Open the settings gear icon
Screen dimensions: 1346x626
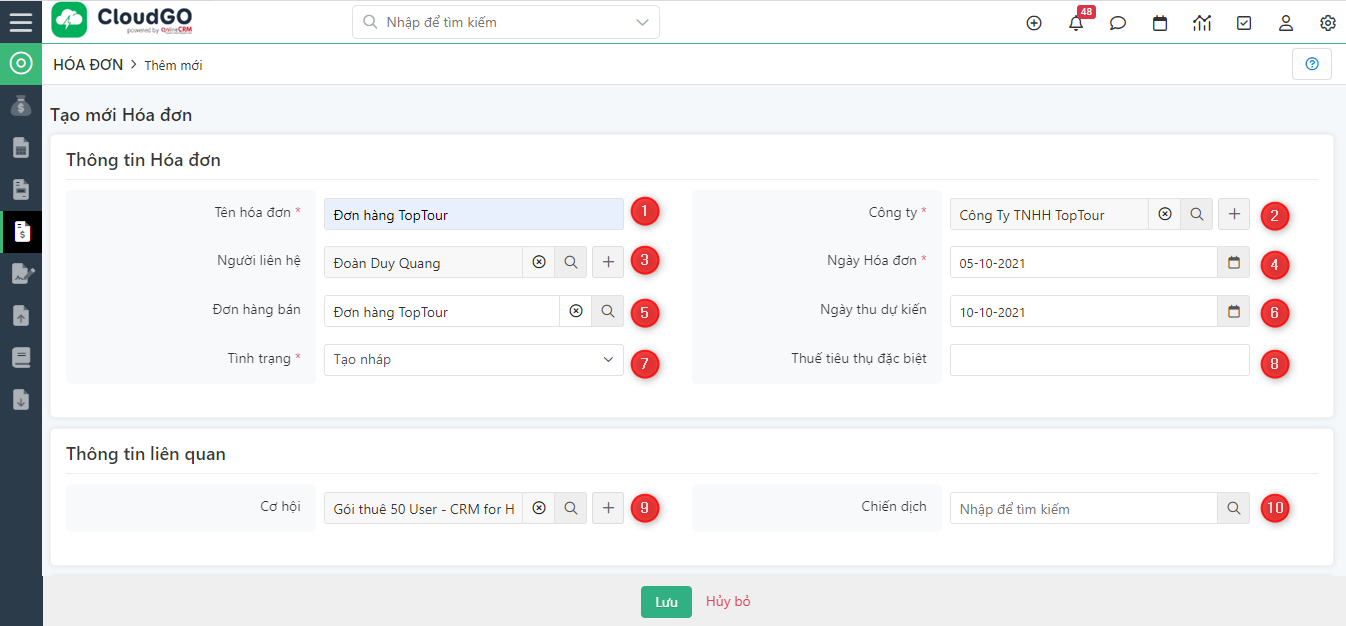pos(1328,23)
